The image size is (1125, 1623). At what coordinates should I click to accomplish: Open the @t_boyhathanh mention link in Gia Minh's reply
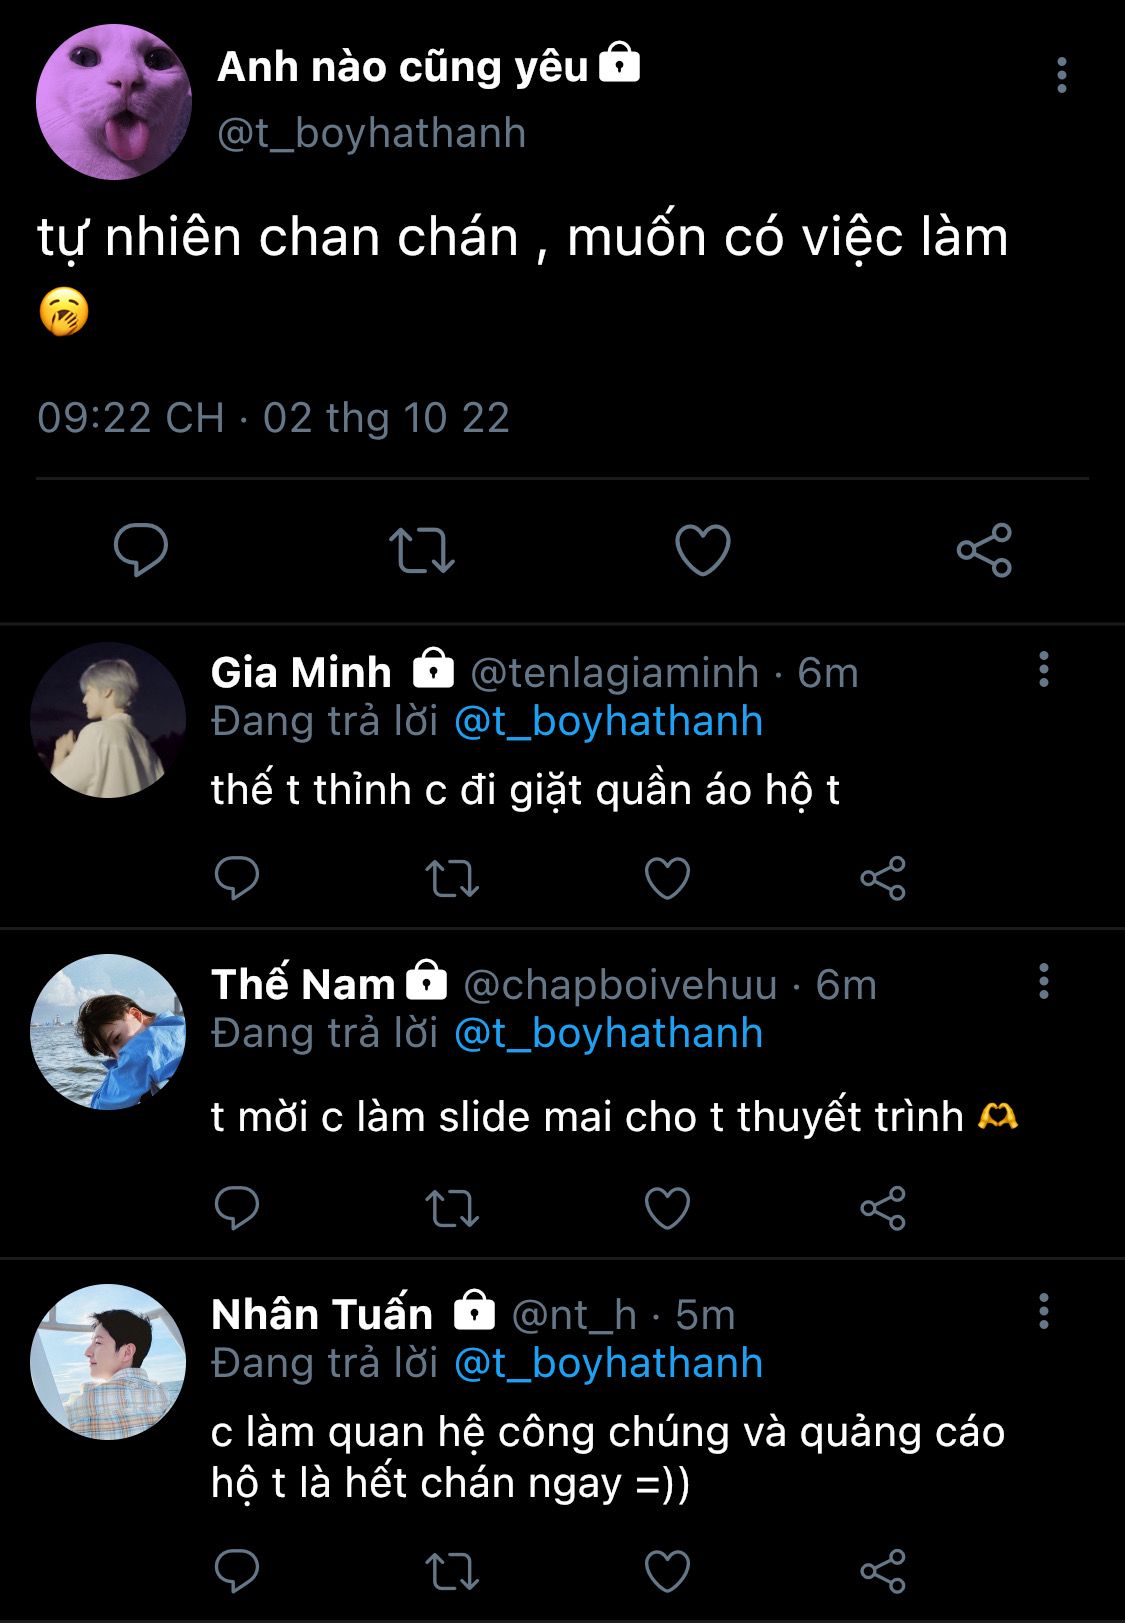pyautogui.click(x=608, y=721)
